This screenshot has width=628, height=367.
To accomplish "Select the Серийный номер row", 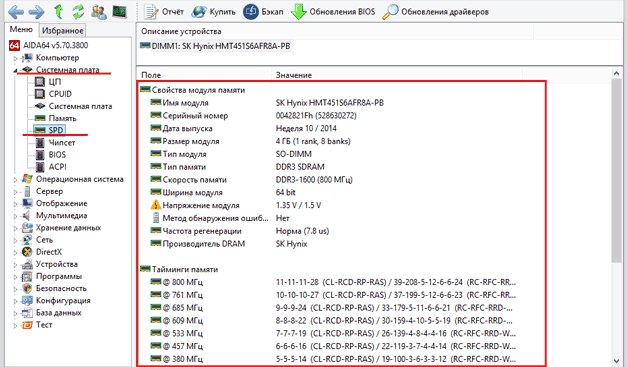I will [253, 116].
